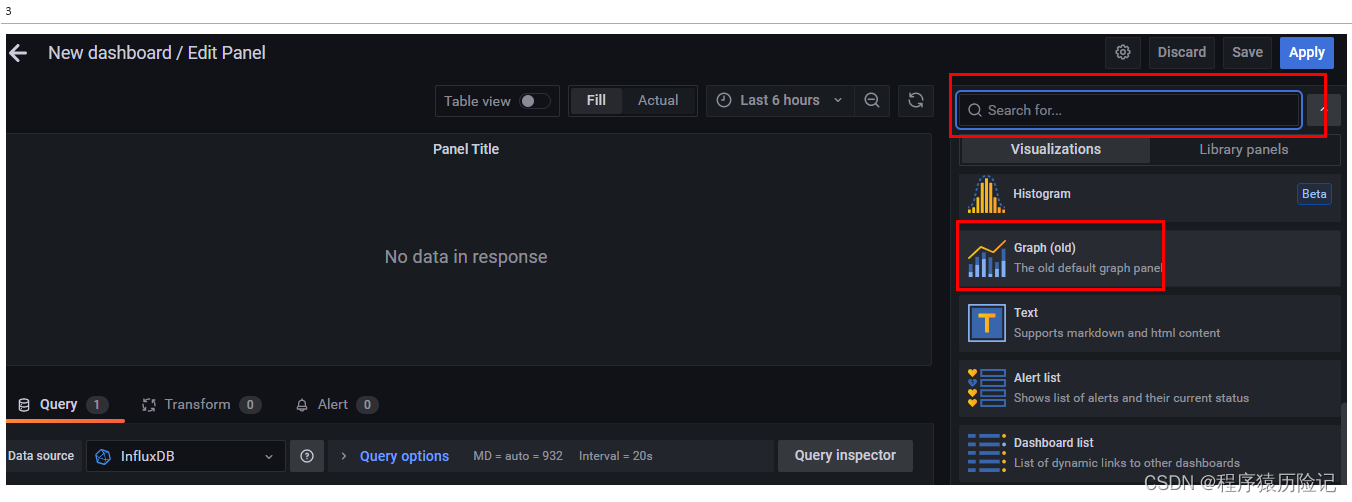This screenshot has height=502, width=1352.
Task: Click the 'Interval = 20s' text
Action: pyautogui.click(x=616, y=456)
